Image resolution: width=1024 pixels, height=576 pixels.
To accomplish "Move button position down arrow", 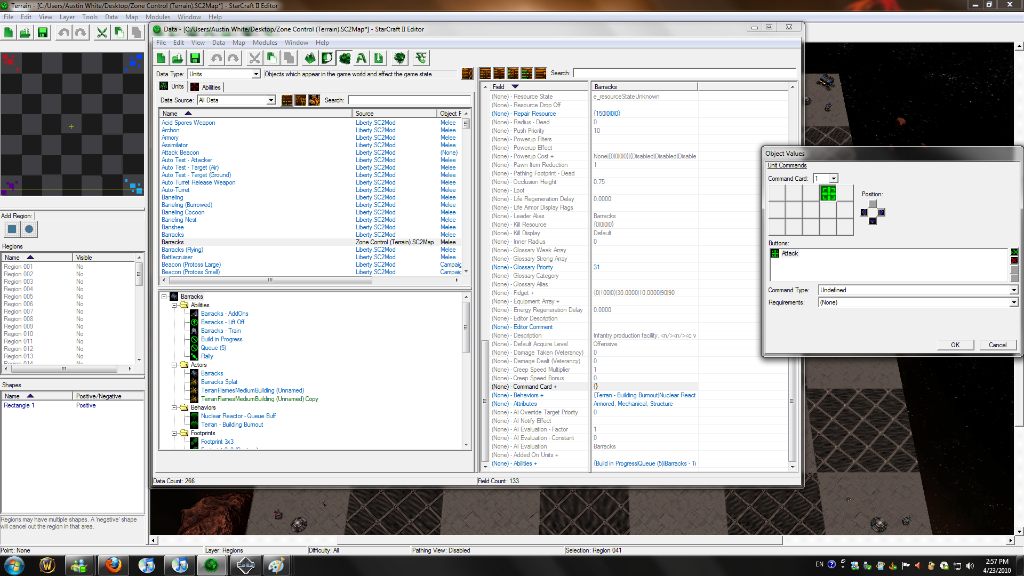I will (872, 221).
